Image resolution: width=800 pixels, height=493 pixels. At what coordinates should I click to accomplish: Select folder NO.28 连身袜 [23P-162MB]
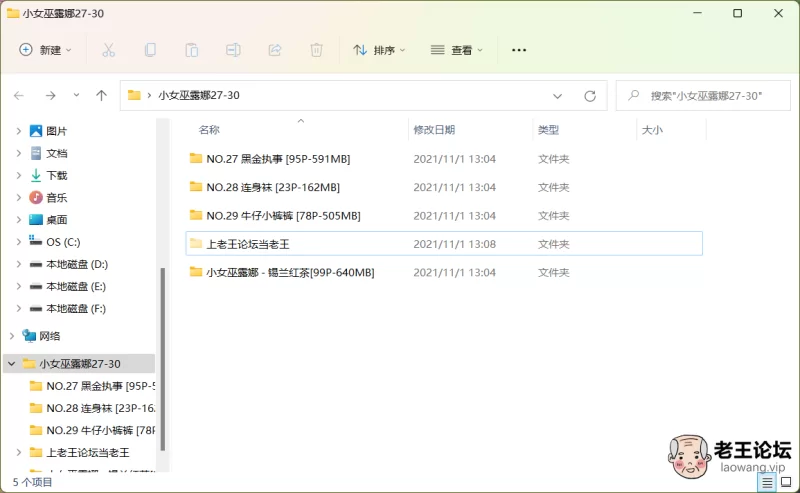point(444,187)
